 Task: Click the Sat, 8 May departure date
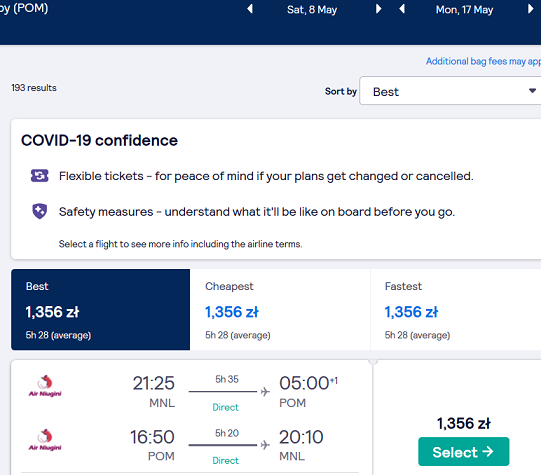click(x=312, y=10)
